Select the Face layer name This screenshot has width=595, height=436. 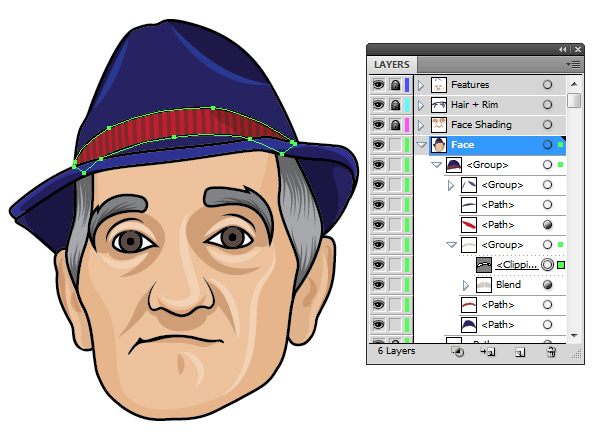point(463,145)
